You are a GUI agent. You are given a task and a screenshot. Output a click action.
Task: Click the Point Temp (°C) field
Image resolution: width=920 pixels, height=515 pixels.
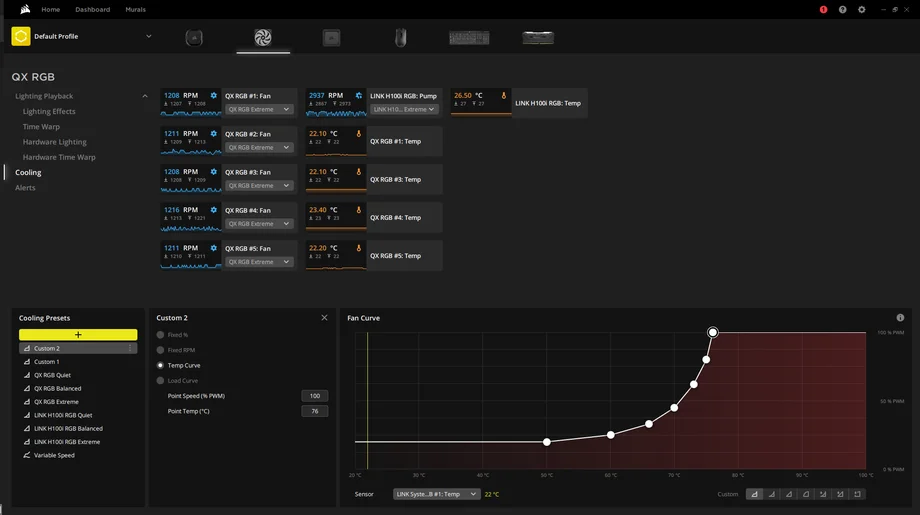coord(314,411)
